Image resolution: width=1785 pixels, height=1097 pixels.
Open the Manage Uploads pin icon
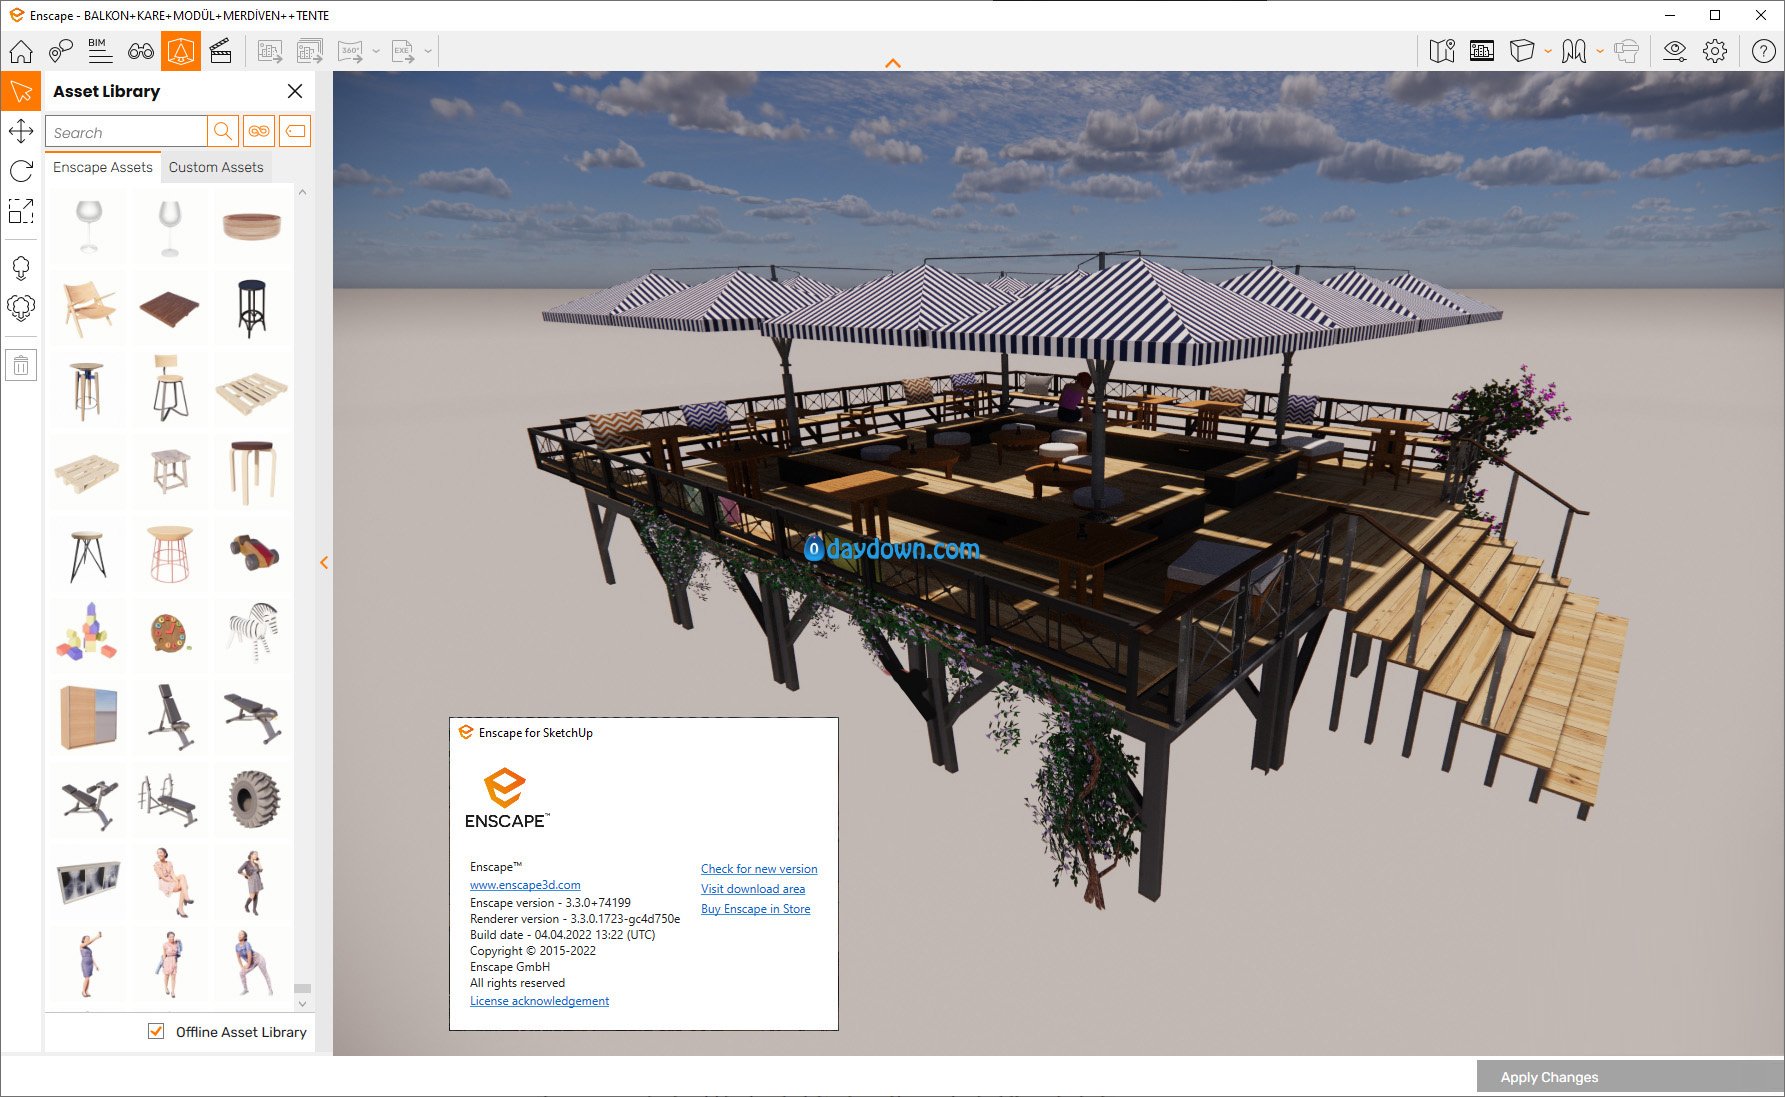[61, 51]
